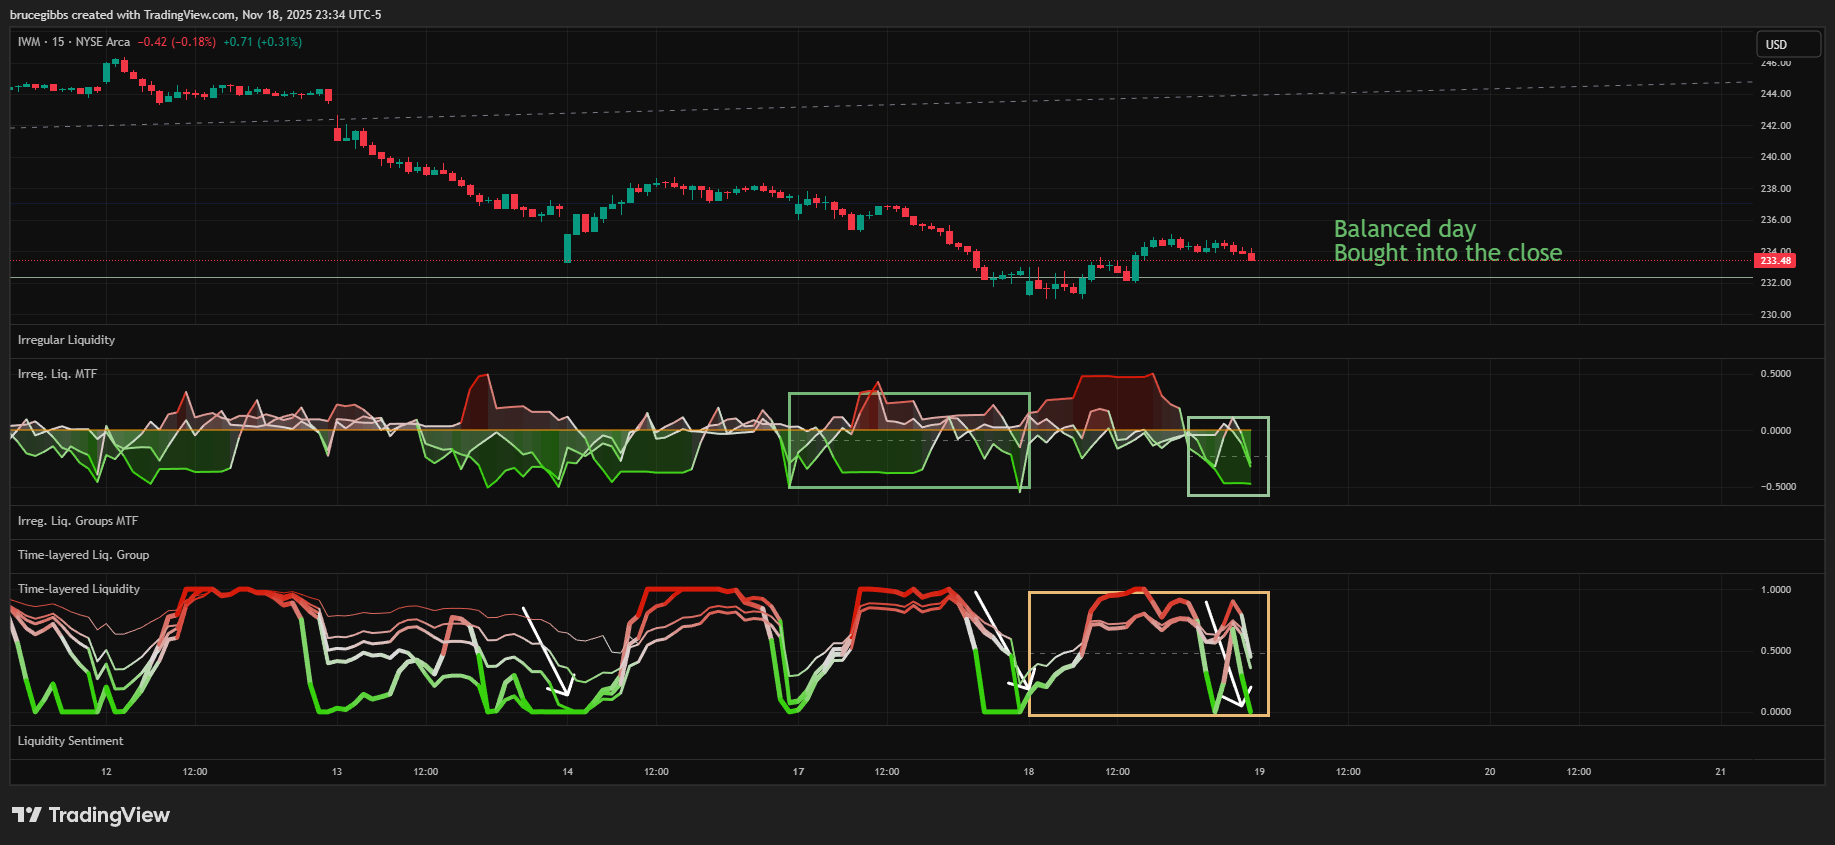The image size is (1835, 845).
Task: Click the red 233.48 current price label
Action: click(1775, 261)
